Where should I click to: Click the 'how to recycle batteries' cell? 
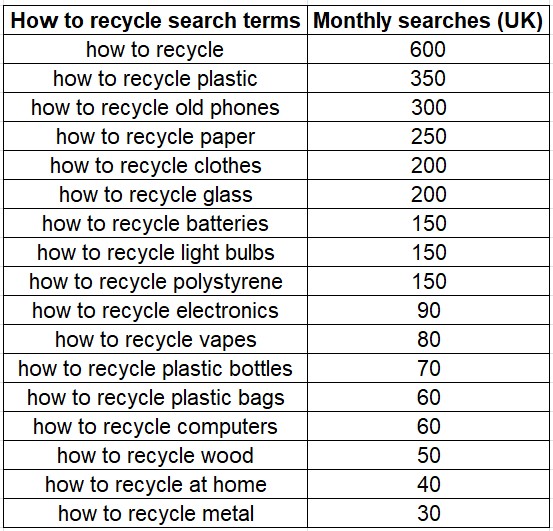point(155,223)
